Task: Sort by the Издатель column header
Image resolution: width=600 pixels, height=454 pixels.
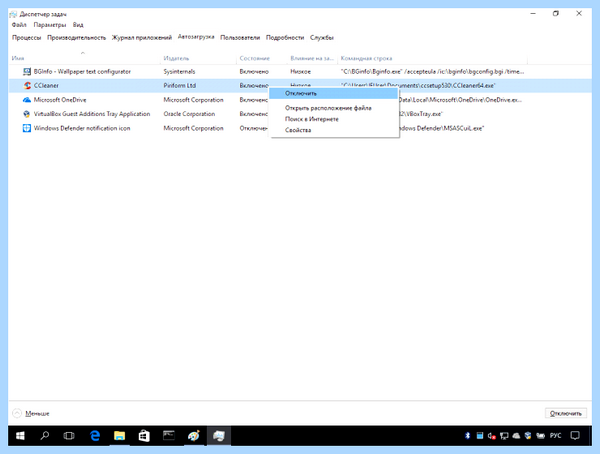Action: pos(176,59)
